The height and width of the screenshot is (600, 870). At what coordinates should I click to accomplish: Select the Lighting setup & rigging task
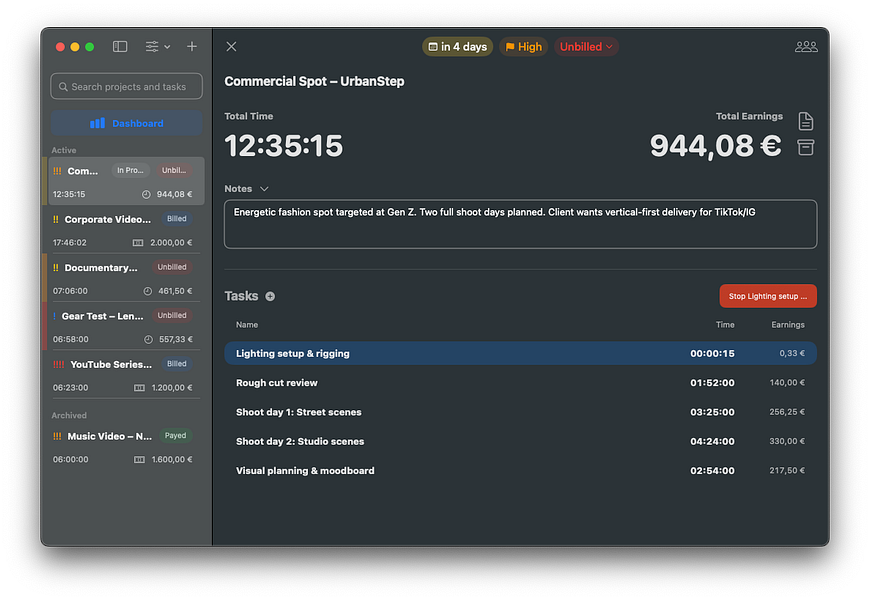point(520,354)
